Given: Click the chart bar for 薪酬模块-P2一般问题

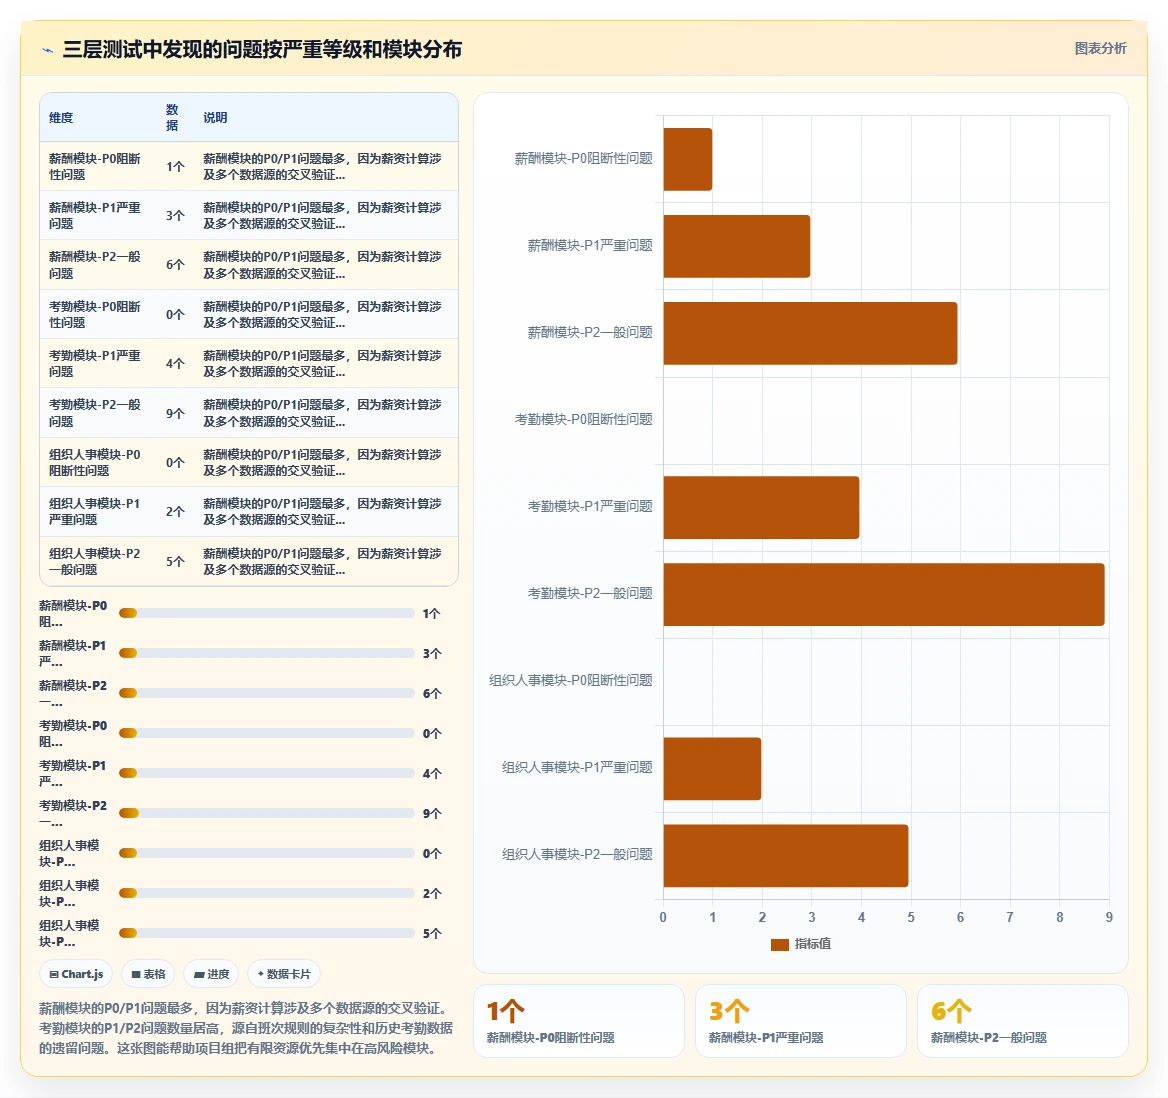Looking at the screenshot, I should coord(810,333).
